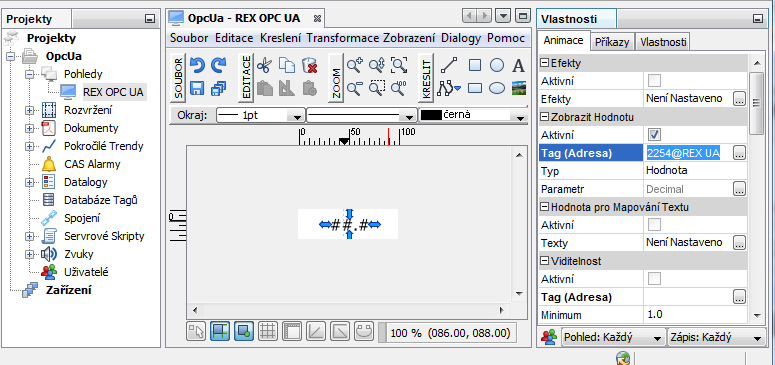Open the černá border color dropdown

[519, 116]
